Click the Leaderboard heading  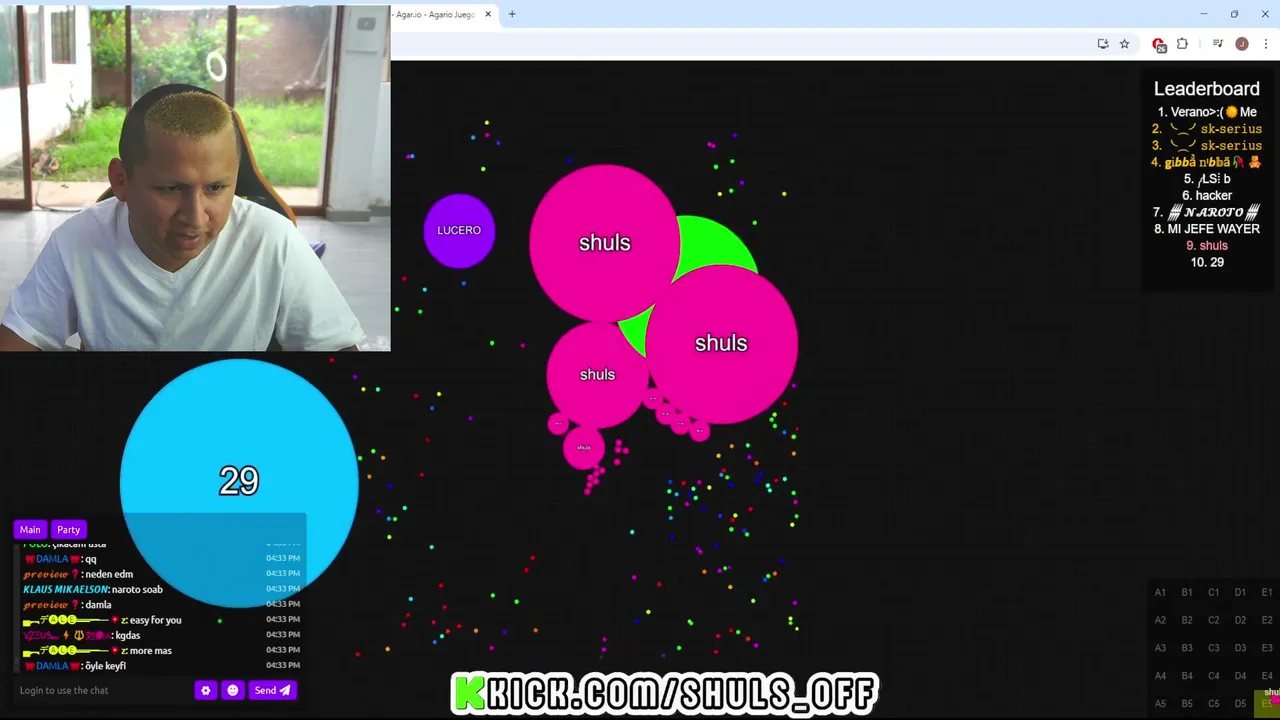[1207, 89]
